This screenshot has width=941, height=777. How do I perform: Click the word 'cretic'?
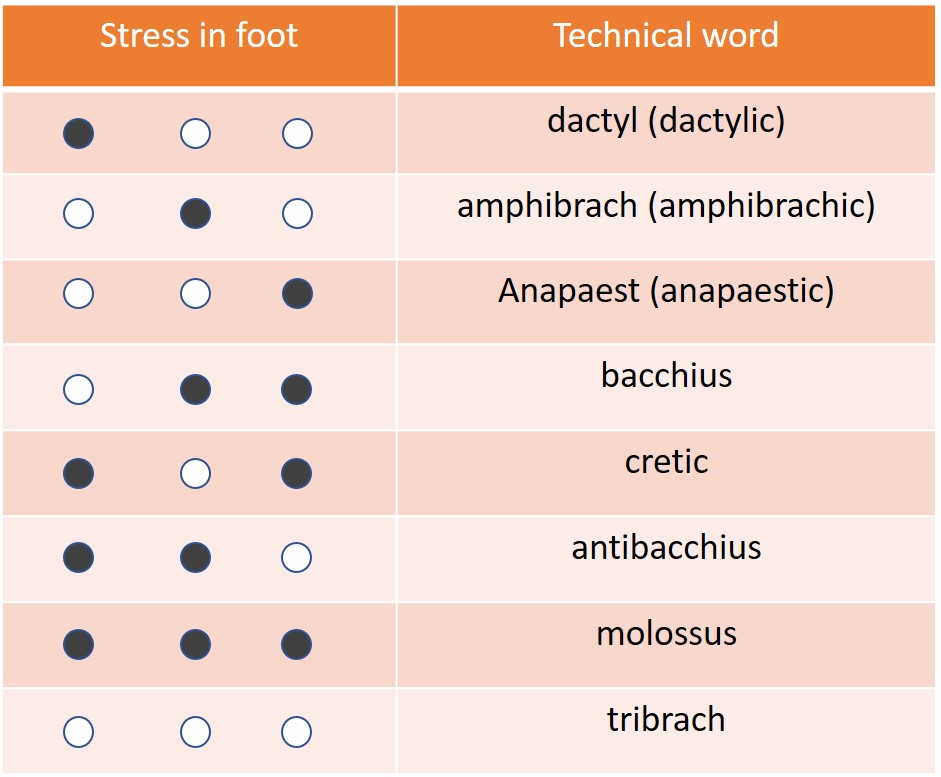pyautogui.click(x=666, y=462)
